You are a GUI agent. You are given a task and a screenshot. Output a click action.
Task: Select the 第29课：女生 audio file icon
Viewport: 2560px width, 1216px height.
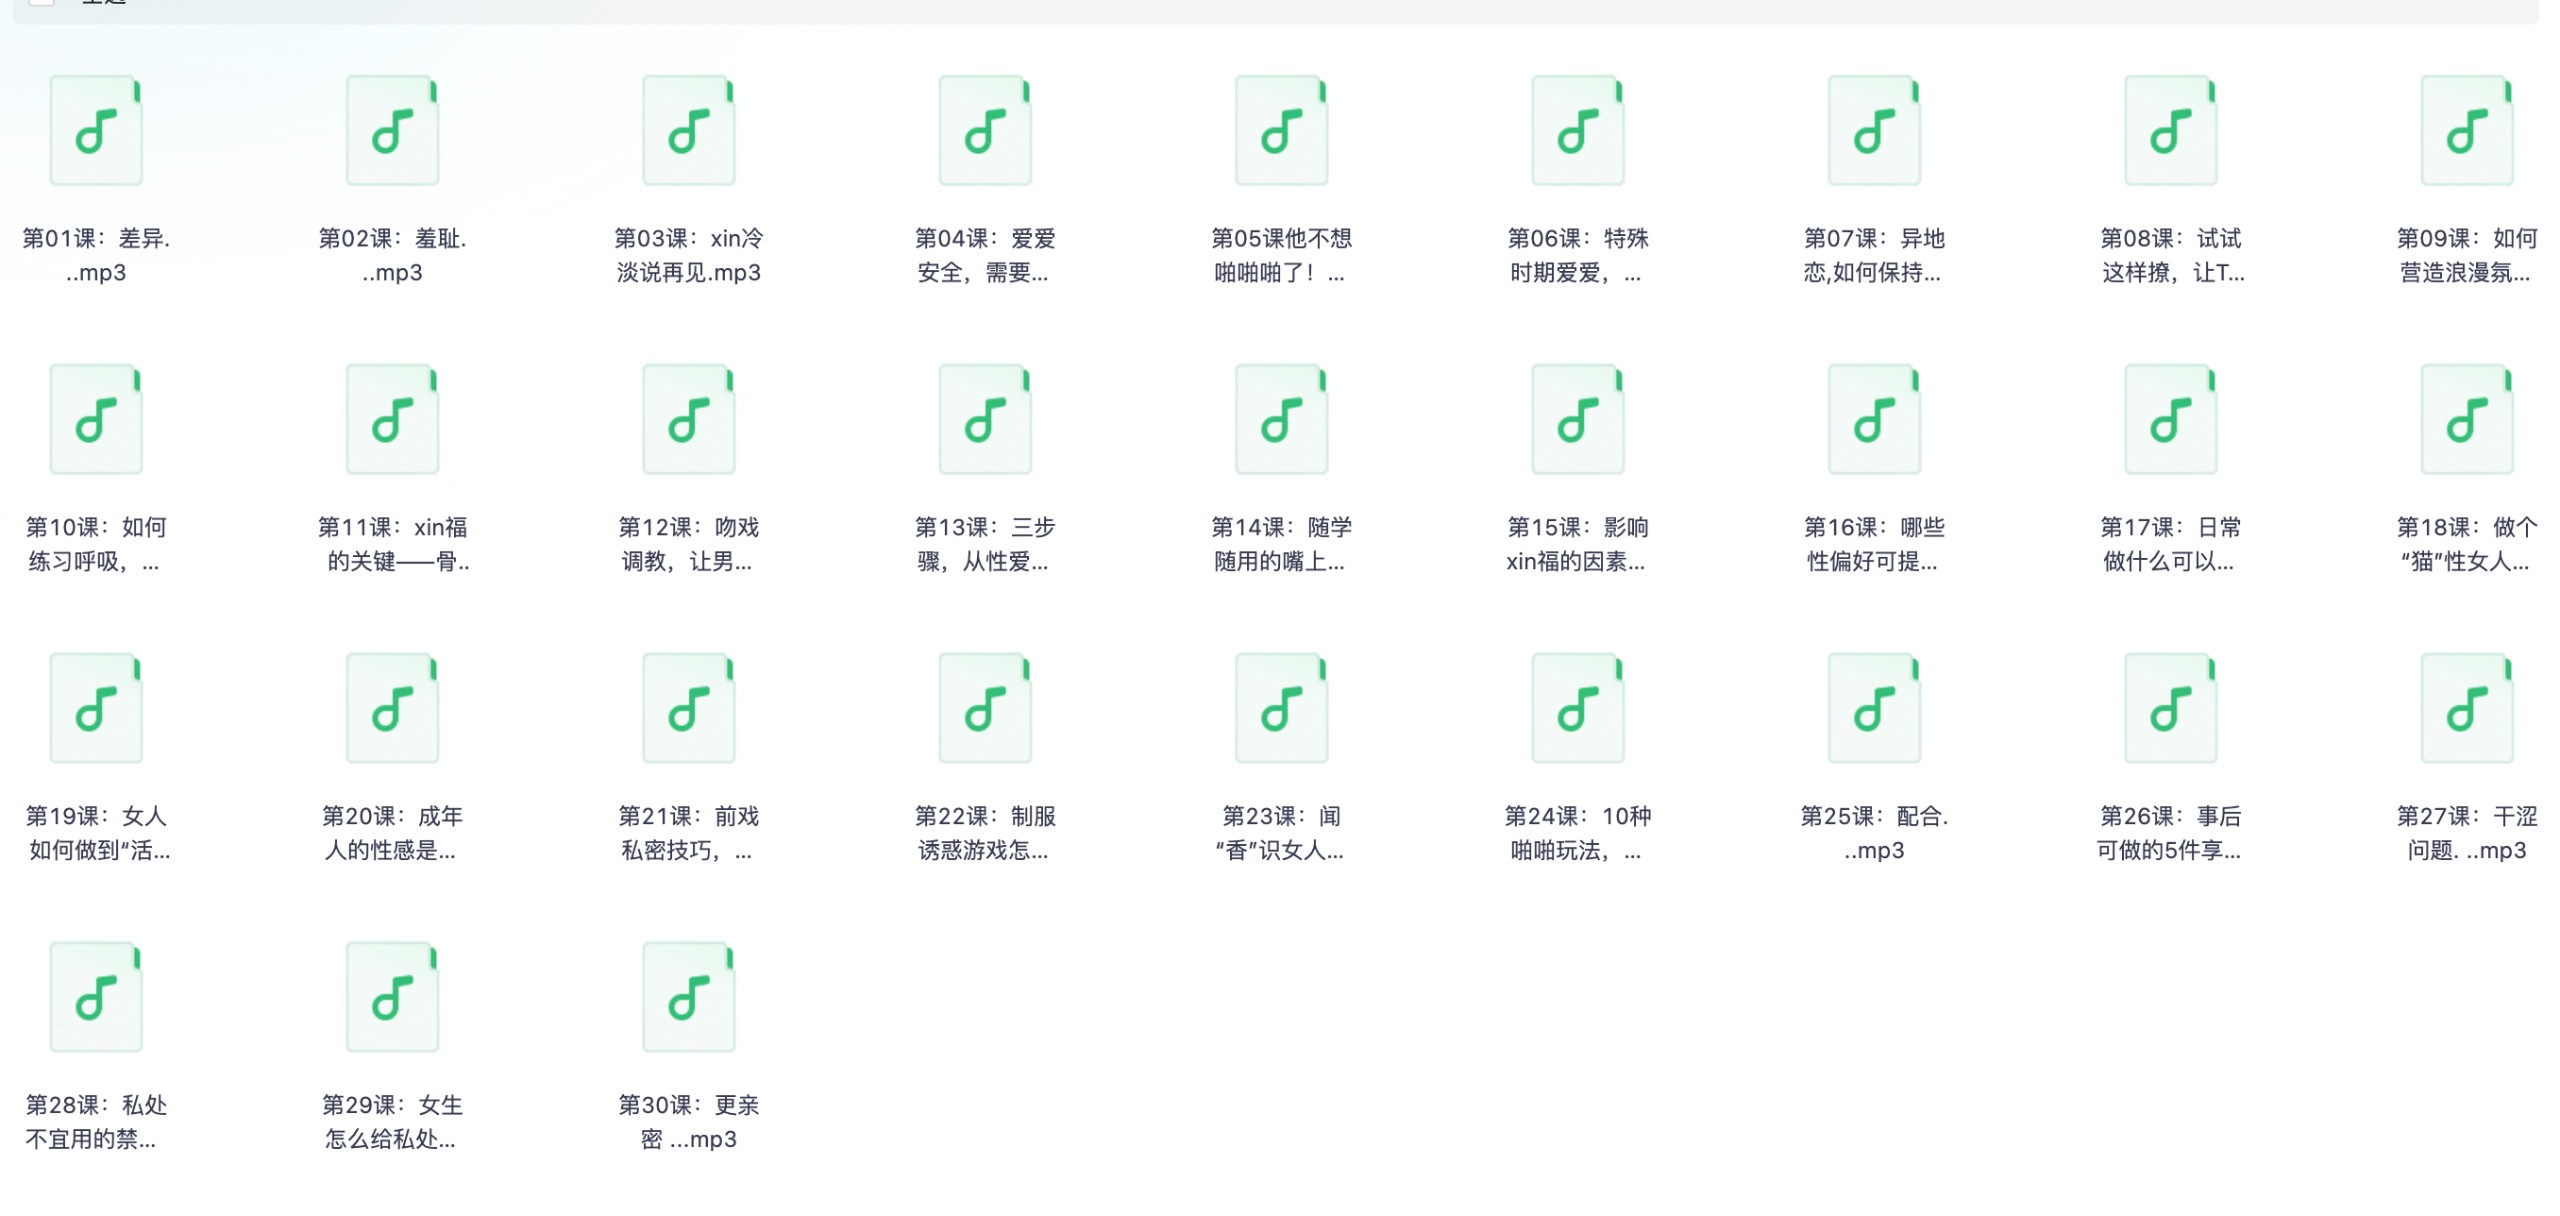[392, 997]
